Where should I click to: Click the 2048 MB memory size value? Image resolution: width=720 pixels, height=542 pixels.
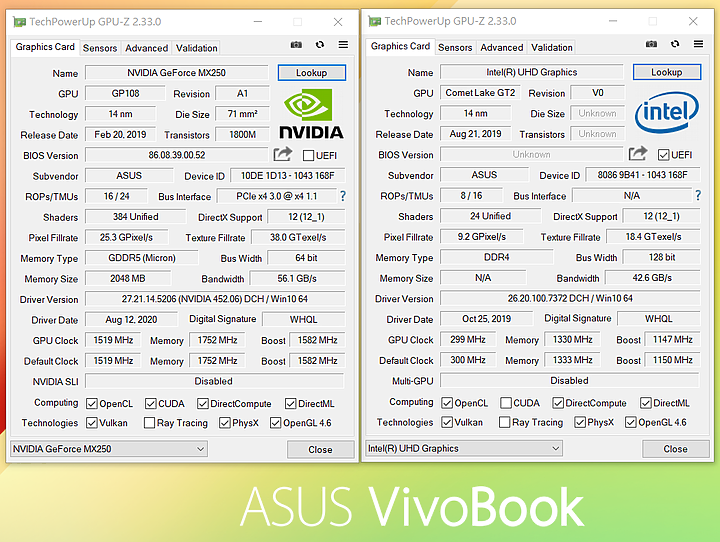tap(128, 278)
